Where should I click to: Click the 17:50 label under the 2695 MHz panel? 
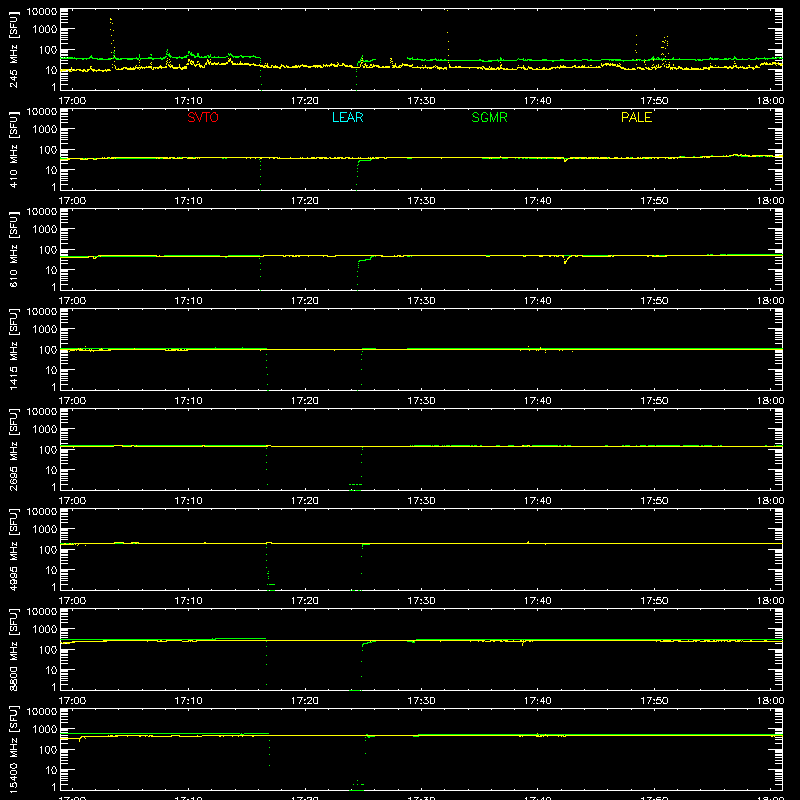[654, 501]
